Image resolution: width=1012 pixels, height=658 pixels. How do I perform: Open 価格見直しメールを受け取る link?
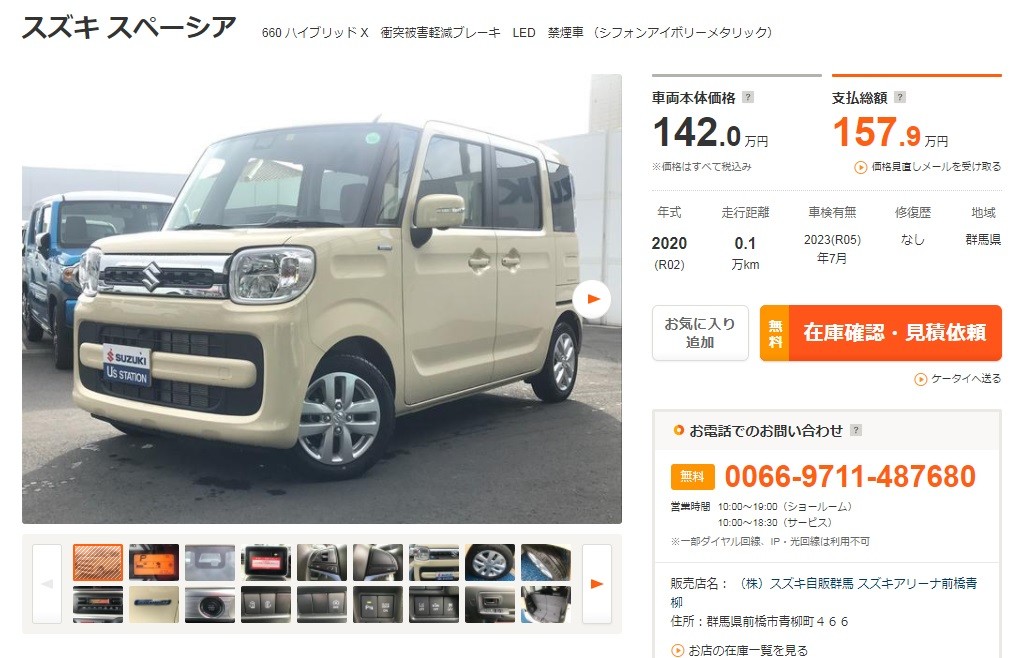(x=936, y=167)
